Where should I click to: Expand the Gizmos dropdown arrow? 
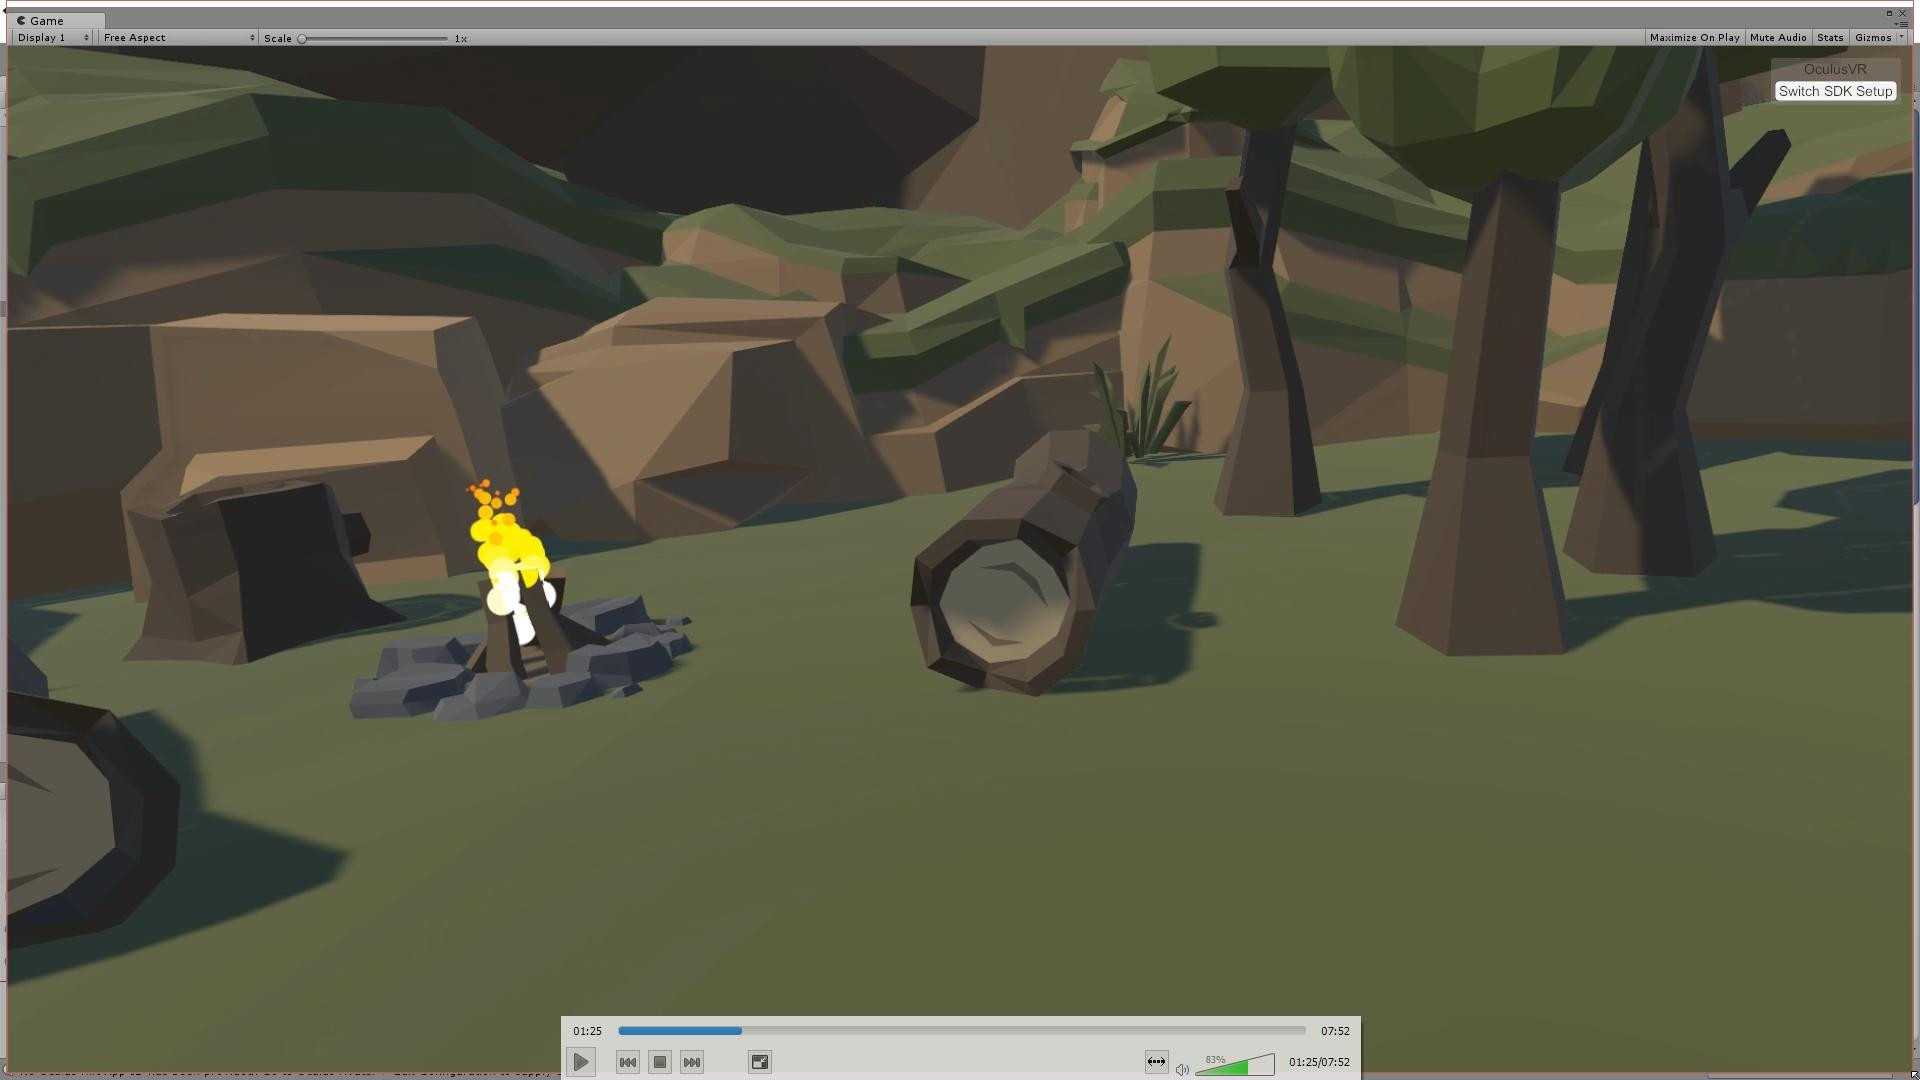1901,38
